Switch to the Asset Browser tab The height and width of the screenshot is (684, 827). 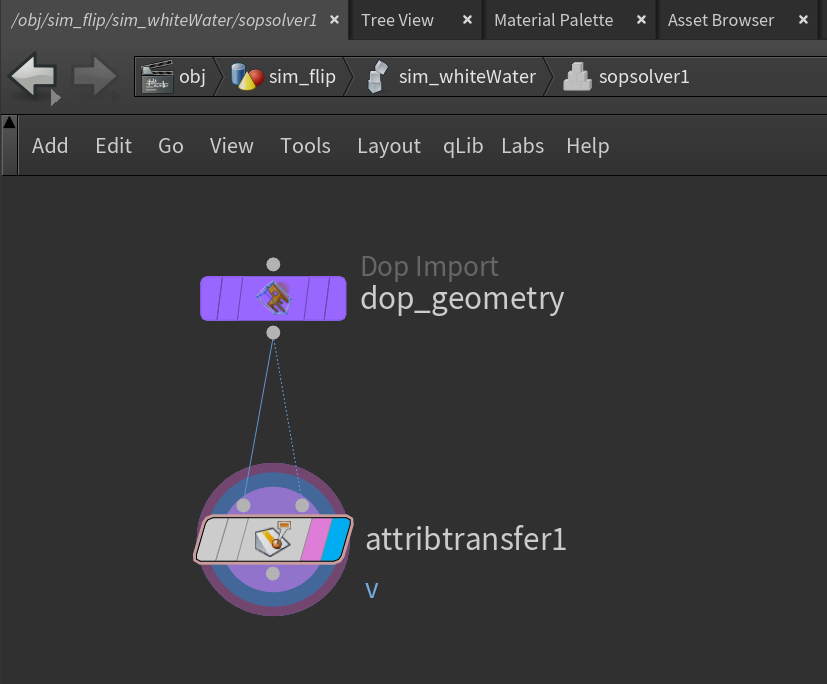(x=720, y=20)
